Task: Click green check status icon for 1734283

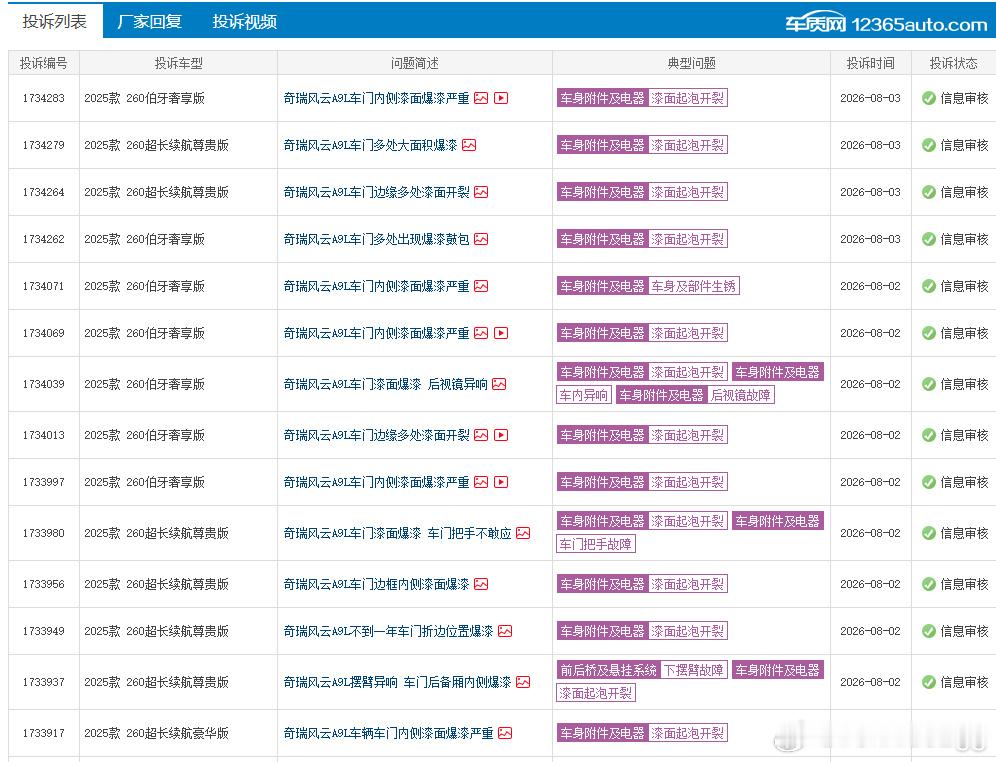Action: tap(929, 98)
